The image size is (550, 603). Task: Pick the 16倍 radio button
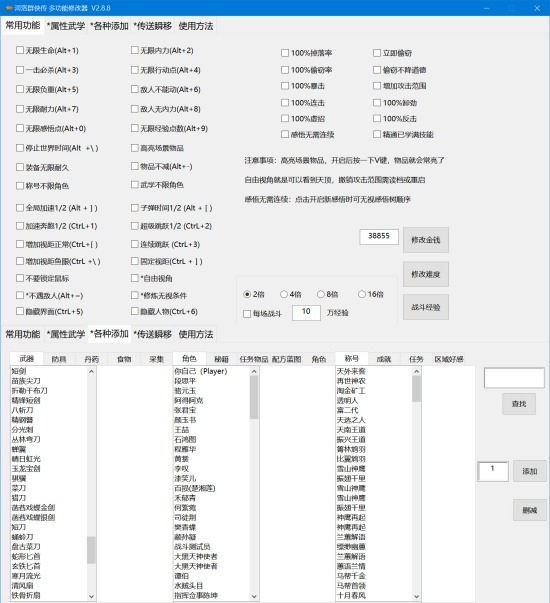[x=362, y=294]
